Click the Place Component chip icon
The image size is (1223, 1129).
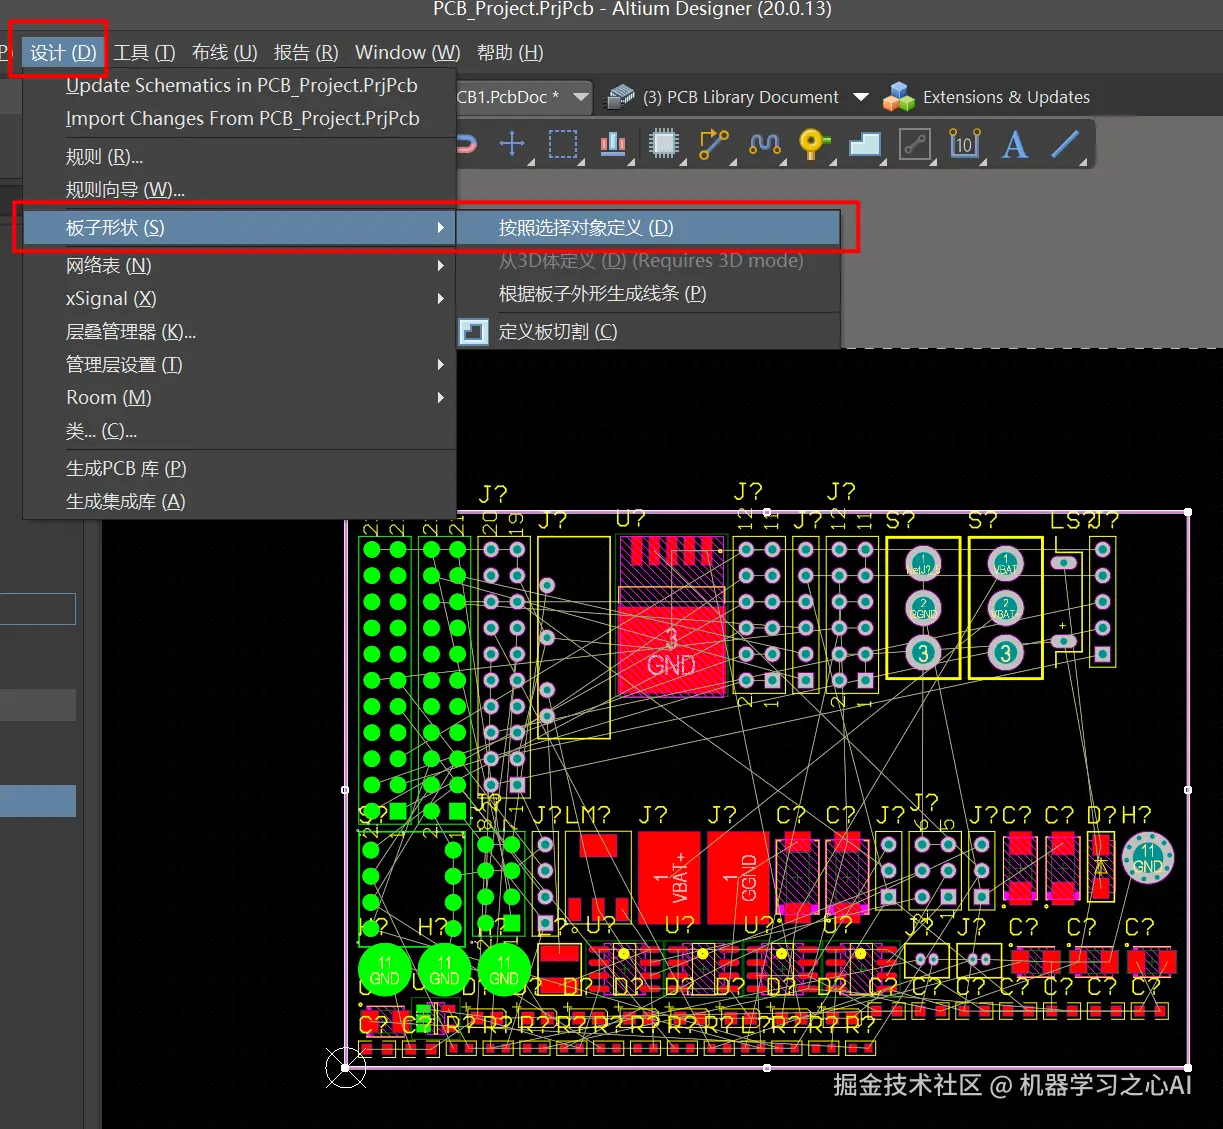pos(663,144)
